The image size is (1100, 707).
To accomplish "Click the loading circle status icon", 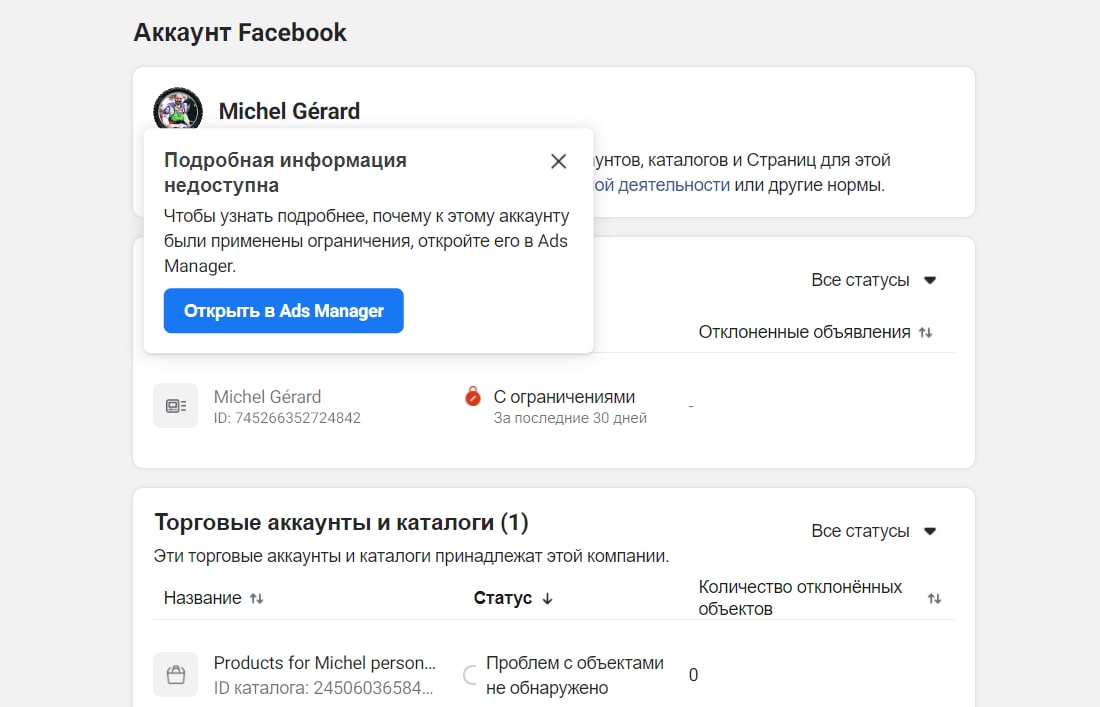I will click(471, 675).
